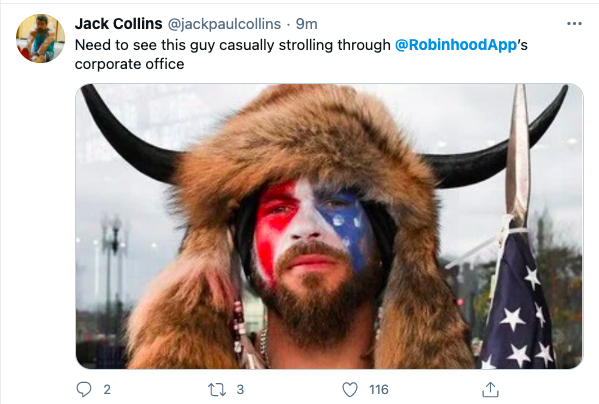Open the attached tweet photo
Viewport: 599px width, 404px height.
[329, 226]
